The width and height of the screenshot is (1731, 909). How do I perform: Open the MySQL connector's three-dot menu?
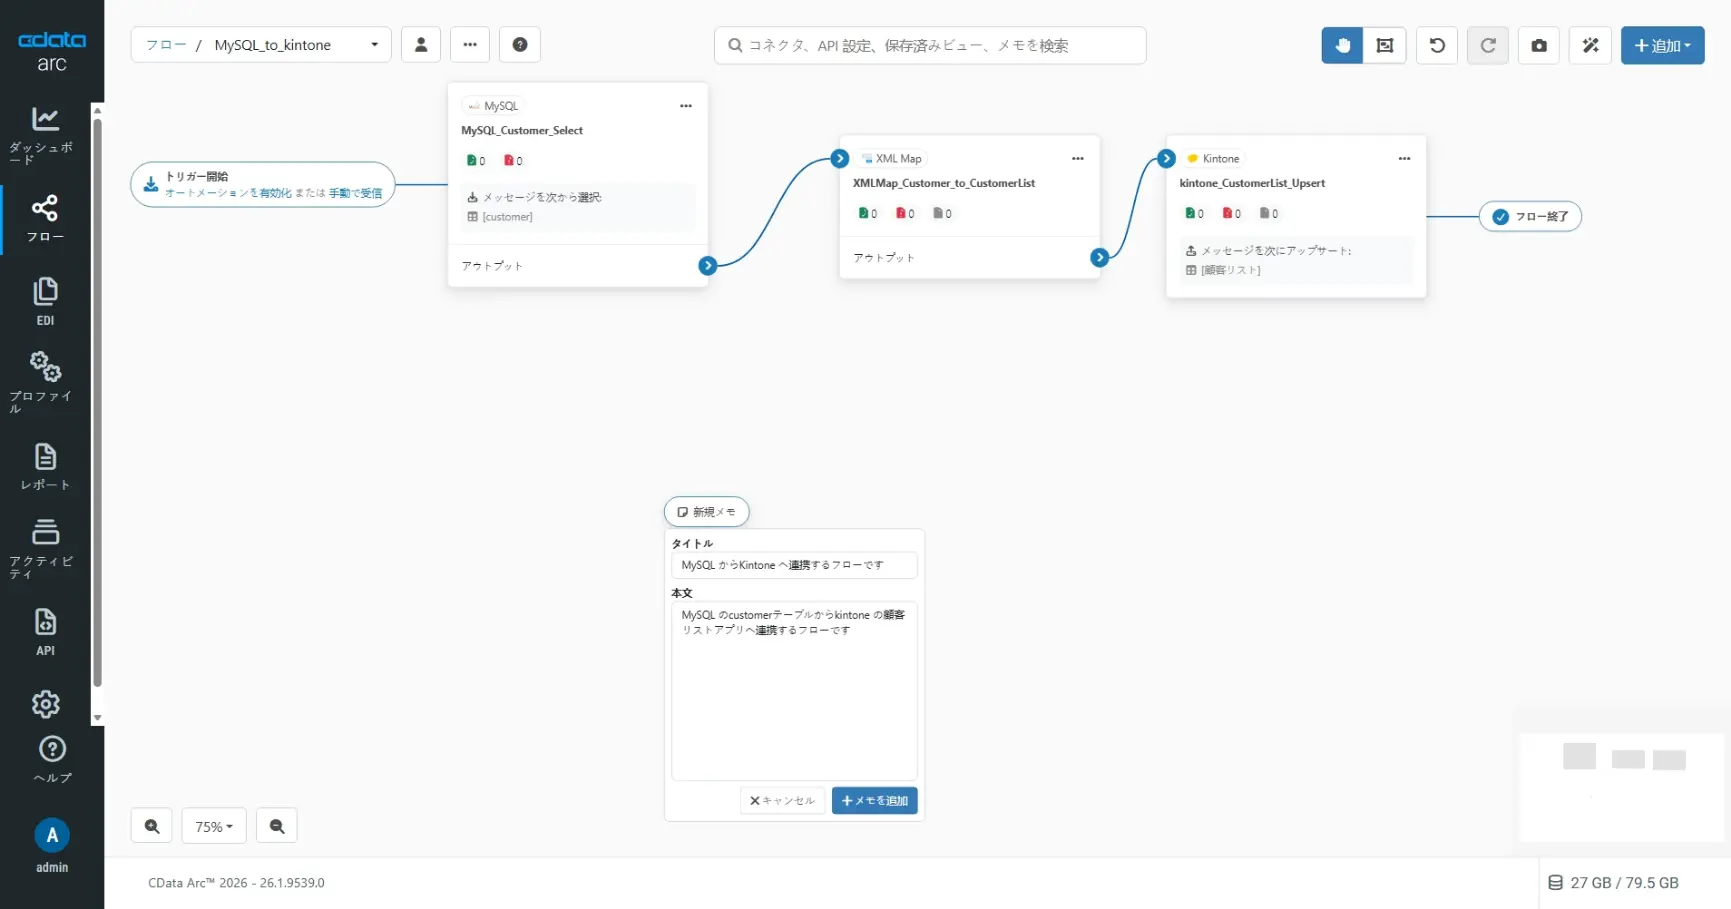pos(686,106)
